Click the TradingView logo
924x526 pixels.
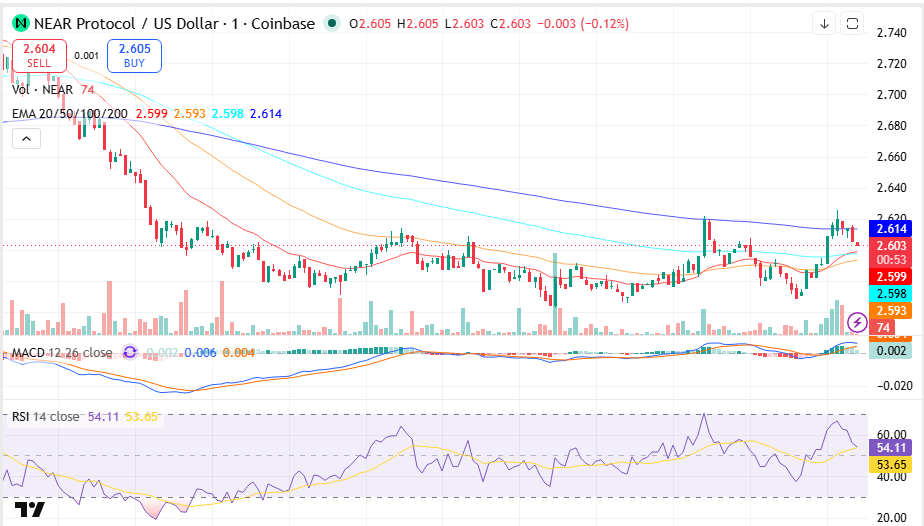click(x=29, y=510)
